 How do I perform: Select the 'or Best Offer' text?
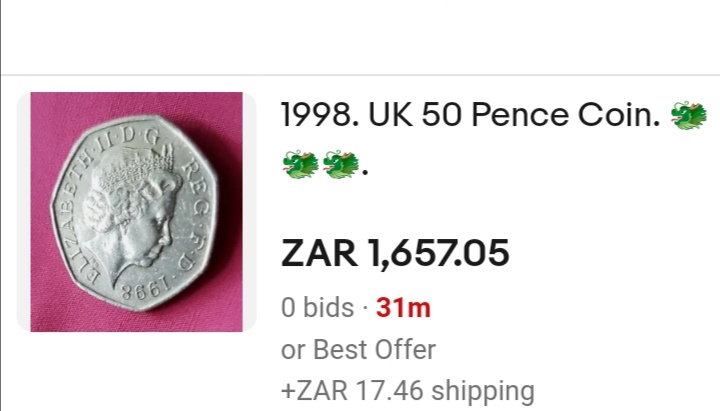(x=359, y=350)
